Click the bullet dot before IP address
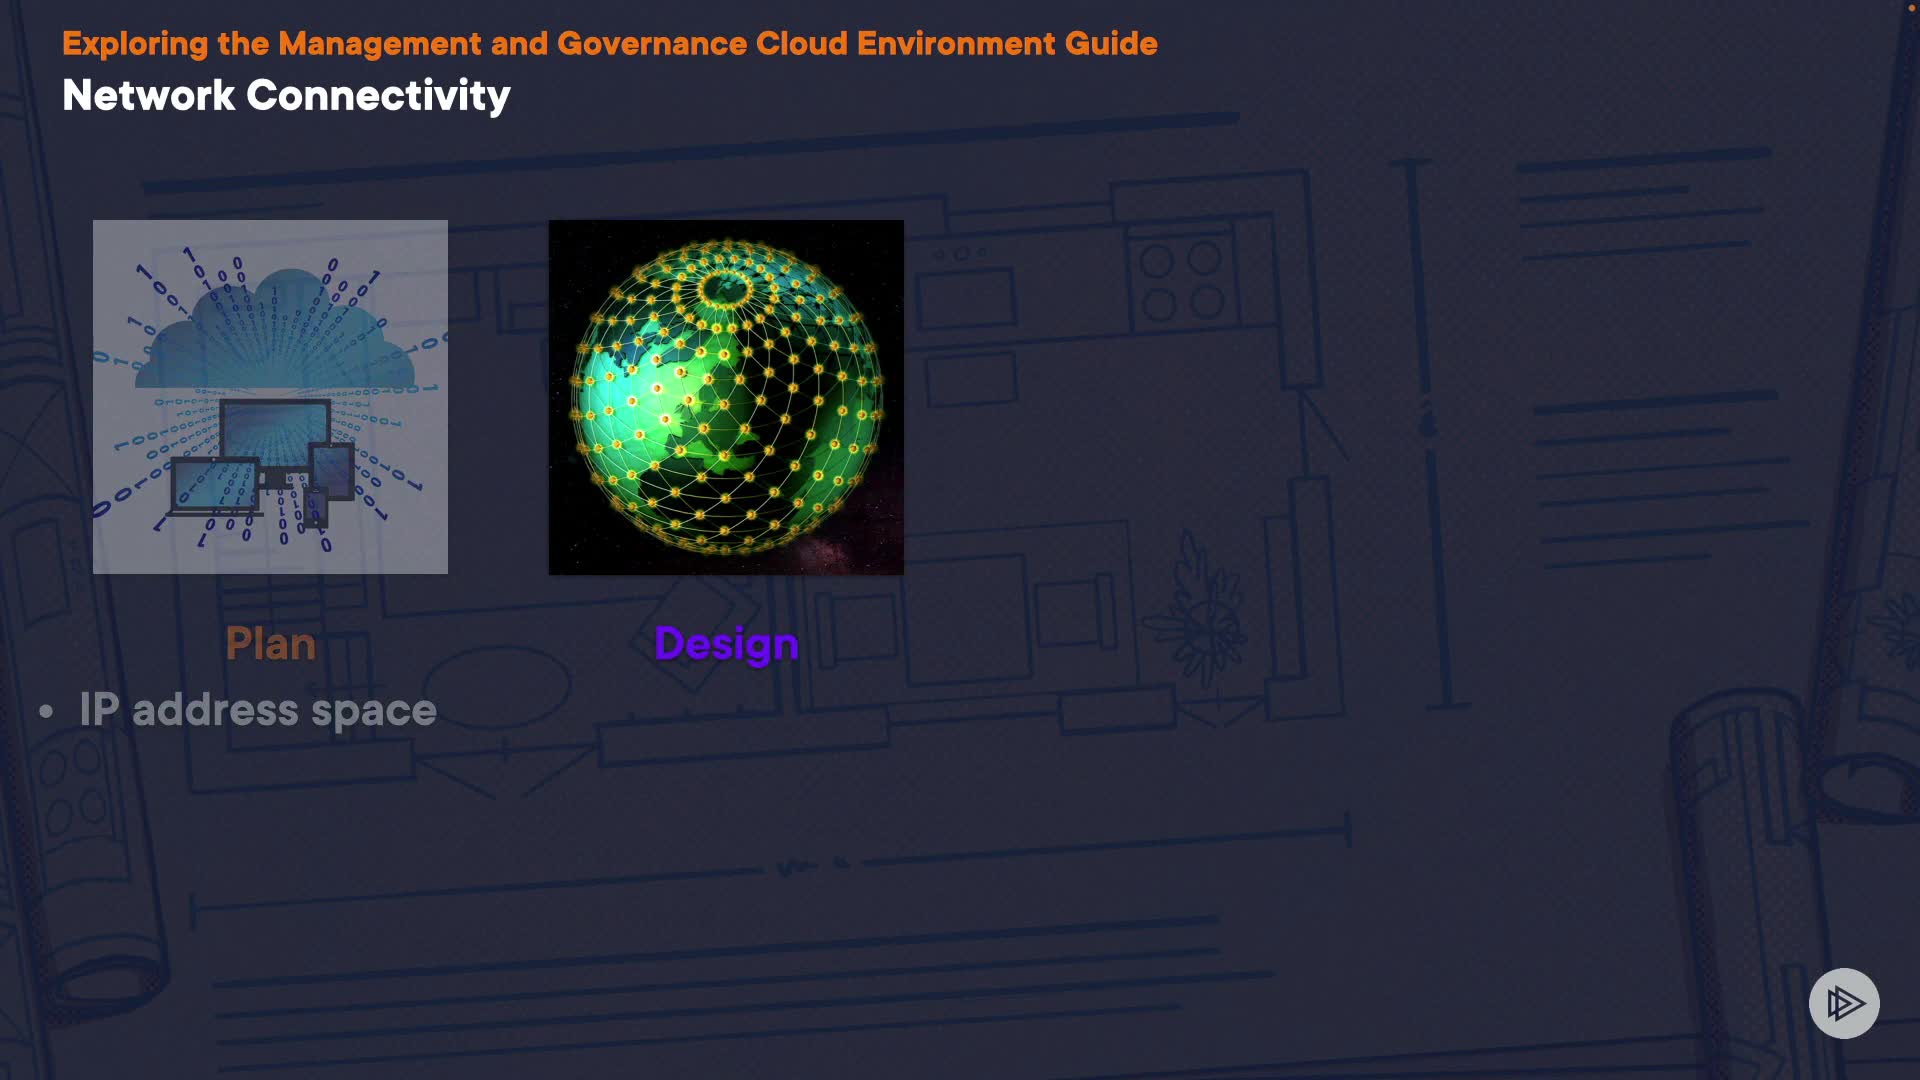The height and width of the screenshot is (1080, 1920). pyautogui.click(x=46, y=711)
